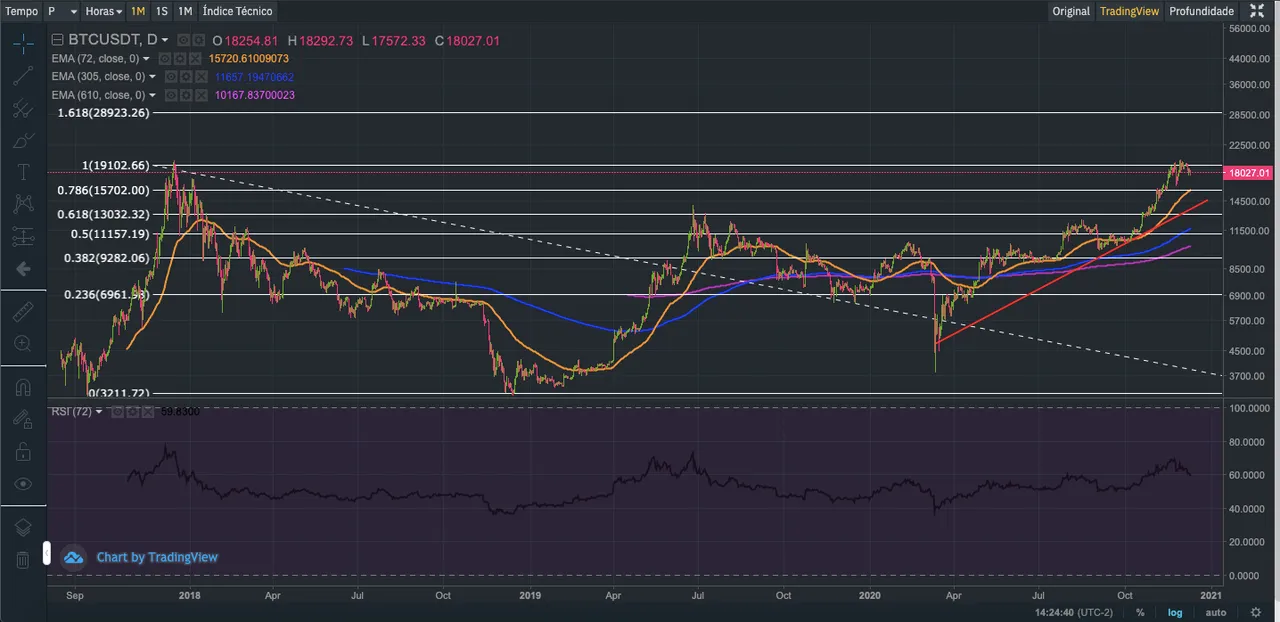Select the 1S interval
Image resolution: width=1280 pixels, height=622 pixels.
point(162,11)
